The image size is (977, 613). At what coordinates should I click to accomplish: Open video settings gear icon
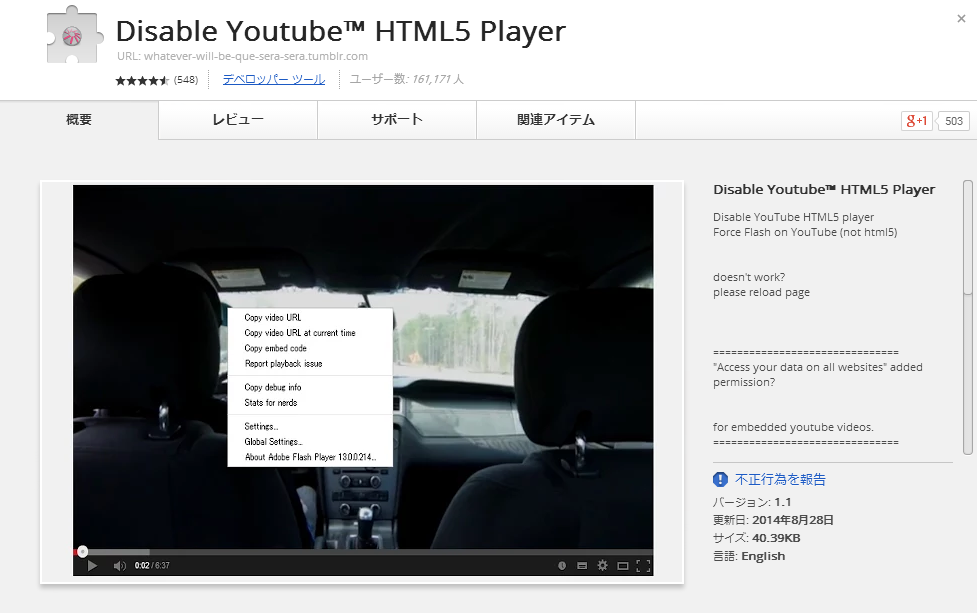603,566
